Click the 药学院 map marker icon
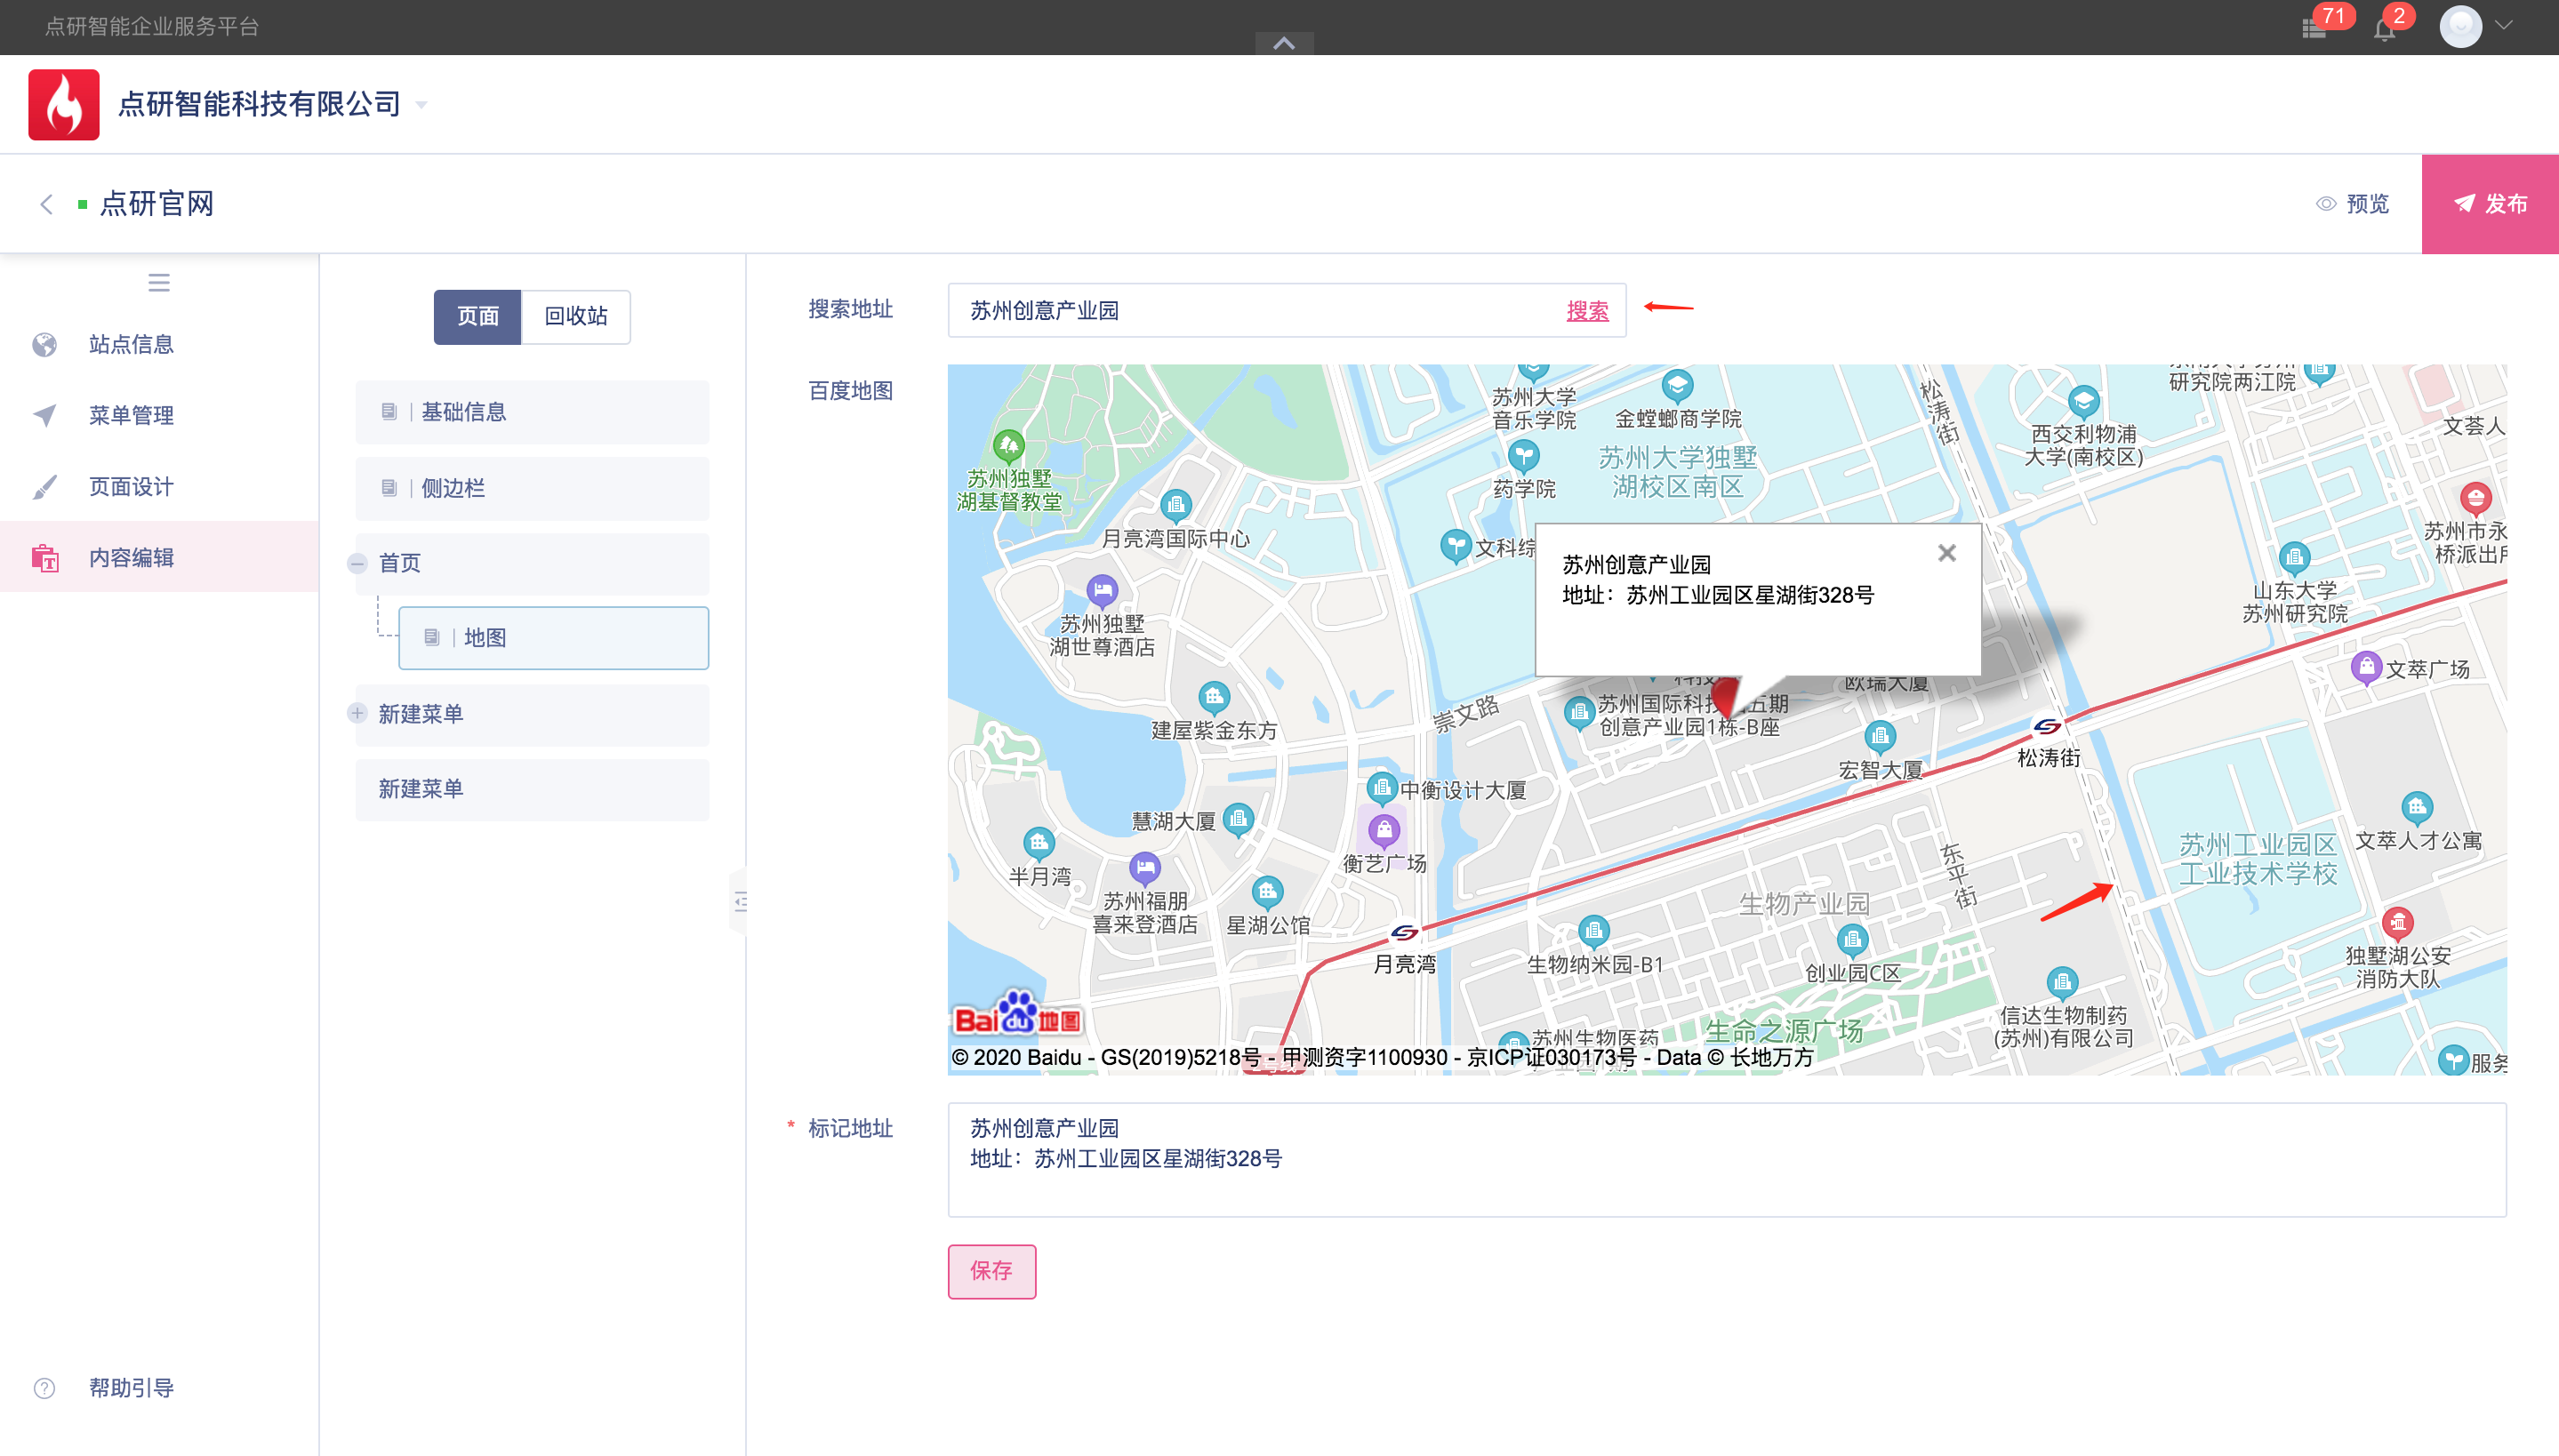2559x1456 pixels. [1523, 457]
